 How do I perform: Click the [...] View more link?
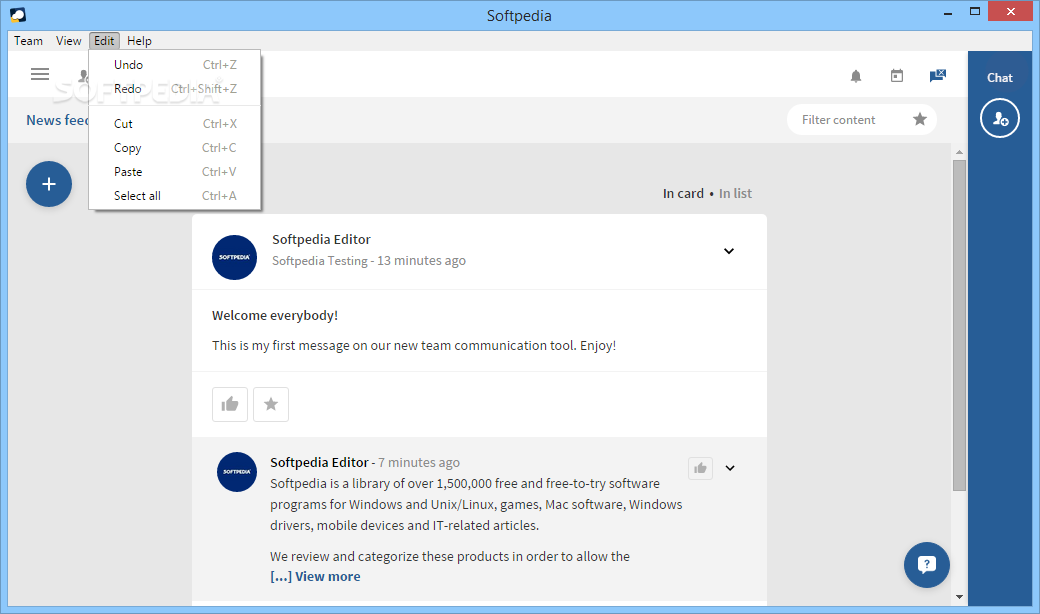(x=315, y=576)
